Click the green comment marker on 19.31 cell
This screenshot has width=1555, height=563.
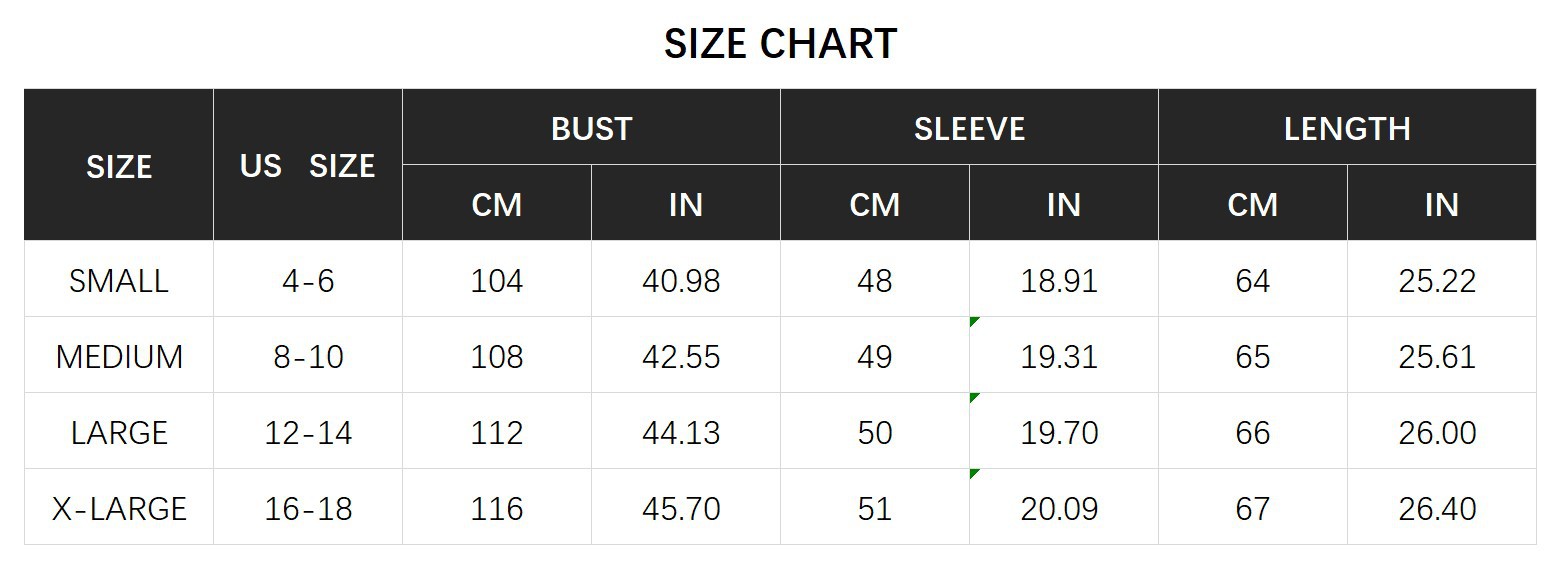(x=974, y=321)
